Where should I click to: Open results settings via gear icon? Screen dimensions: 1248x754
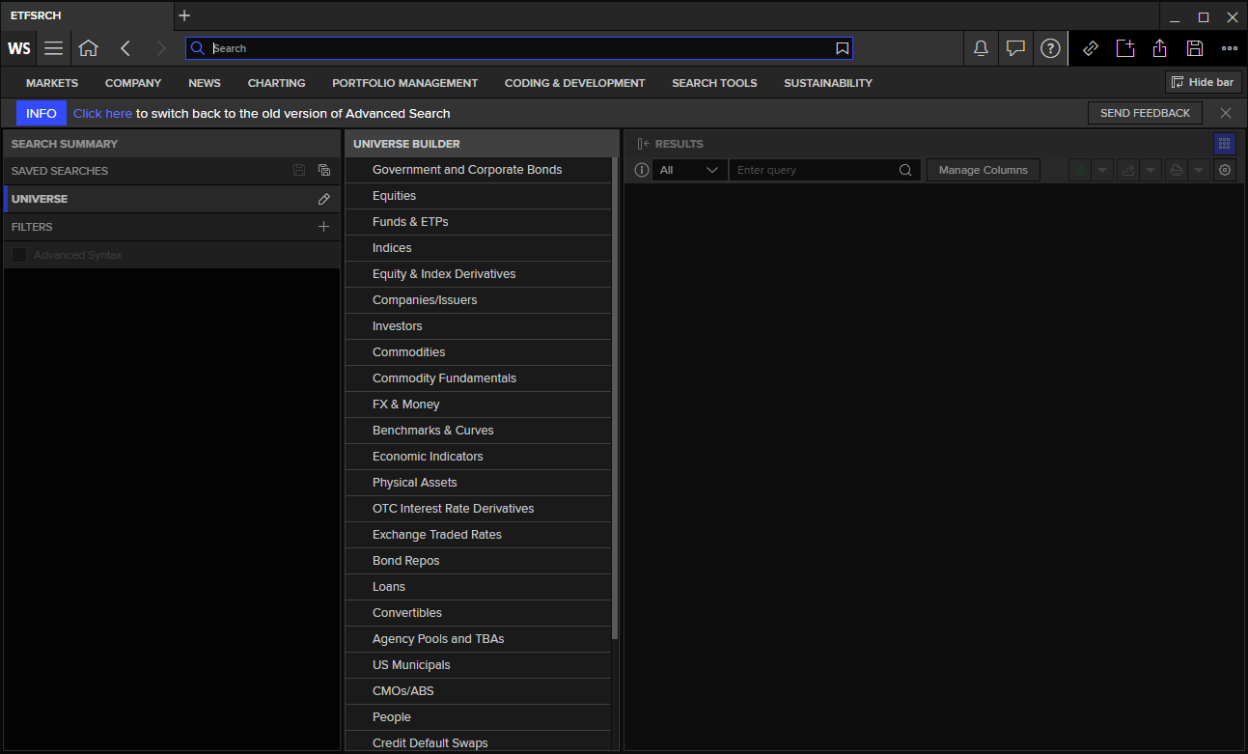click(x=1225, y=170)
